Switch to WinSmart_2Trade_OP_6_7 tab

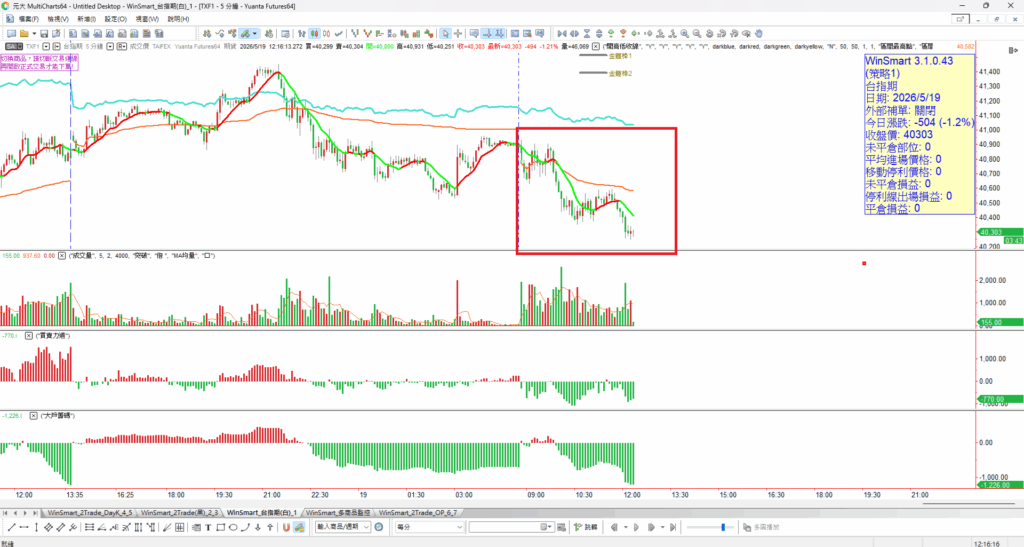418,513
